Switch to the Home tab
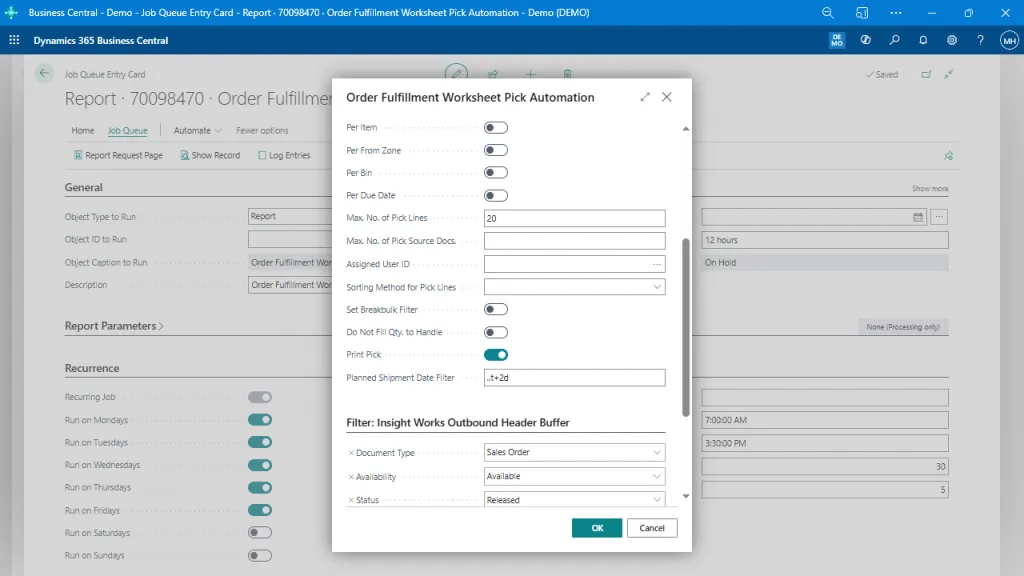The image size is (1024, 576). (83, 130)
